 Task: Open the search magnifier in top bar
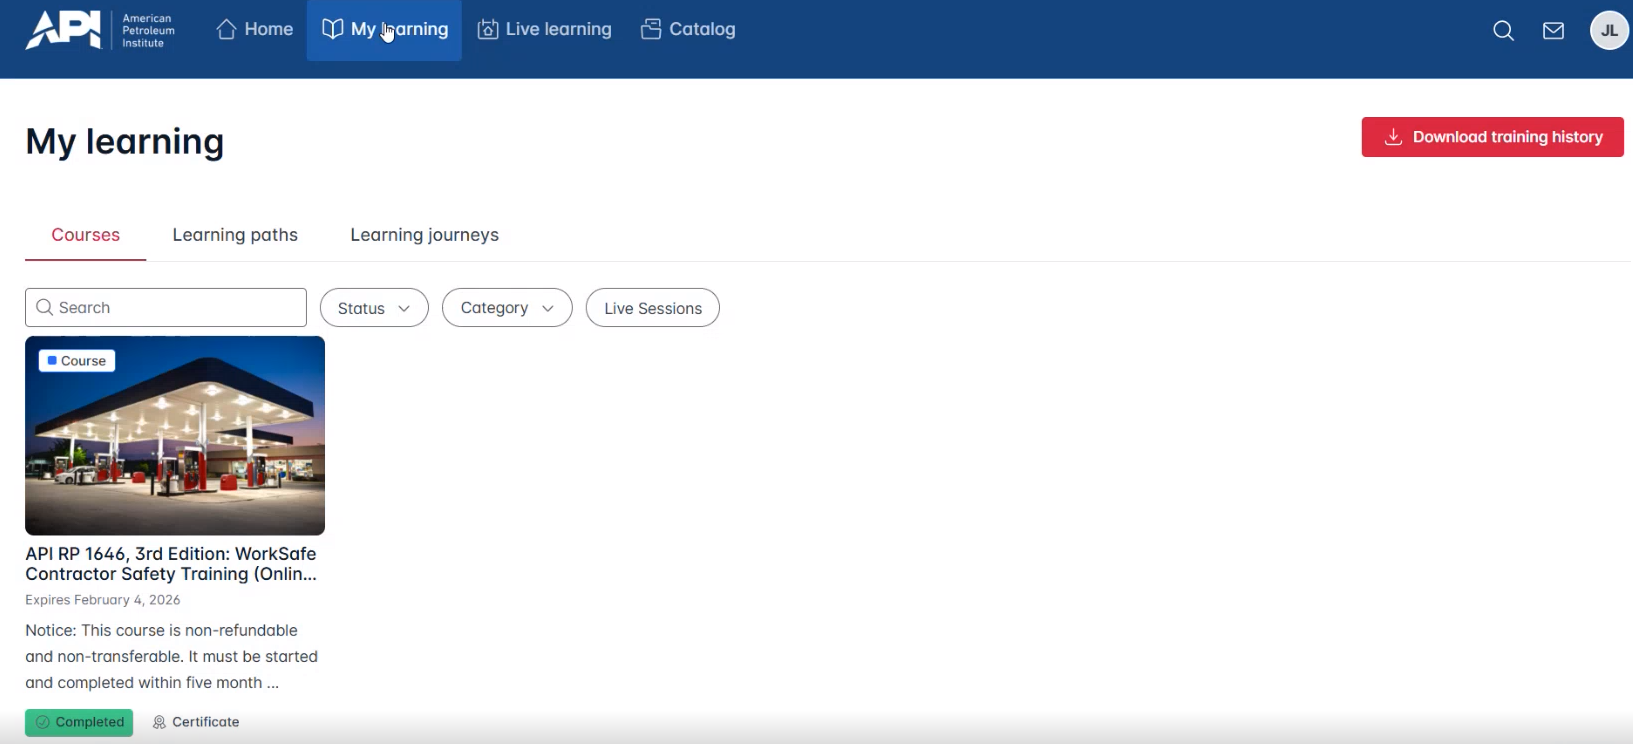tap(1503, 31)
